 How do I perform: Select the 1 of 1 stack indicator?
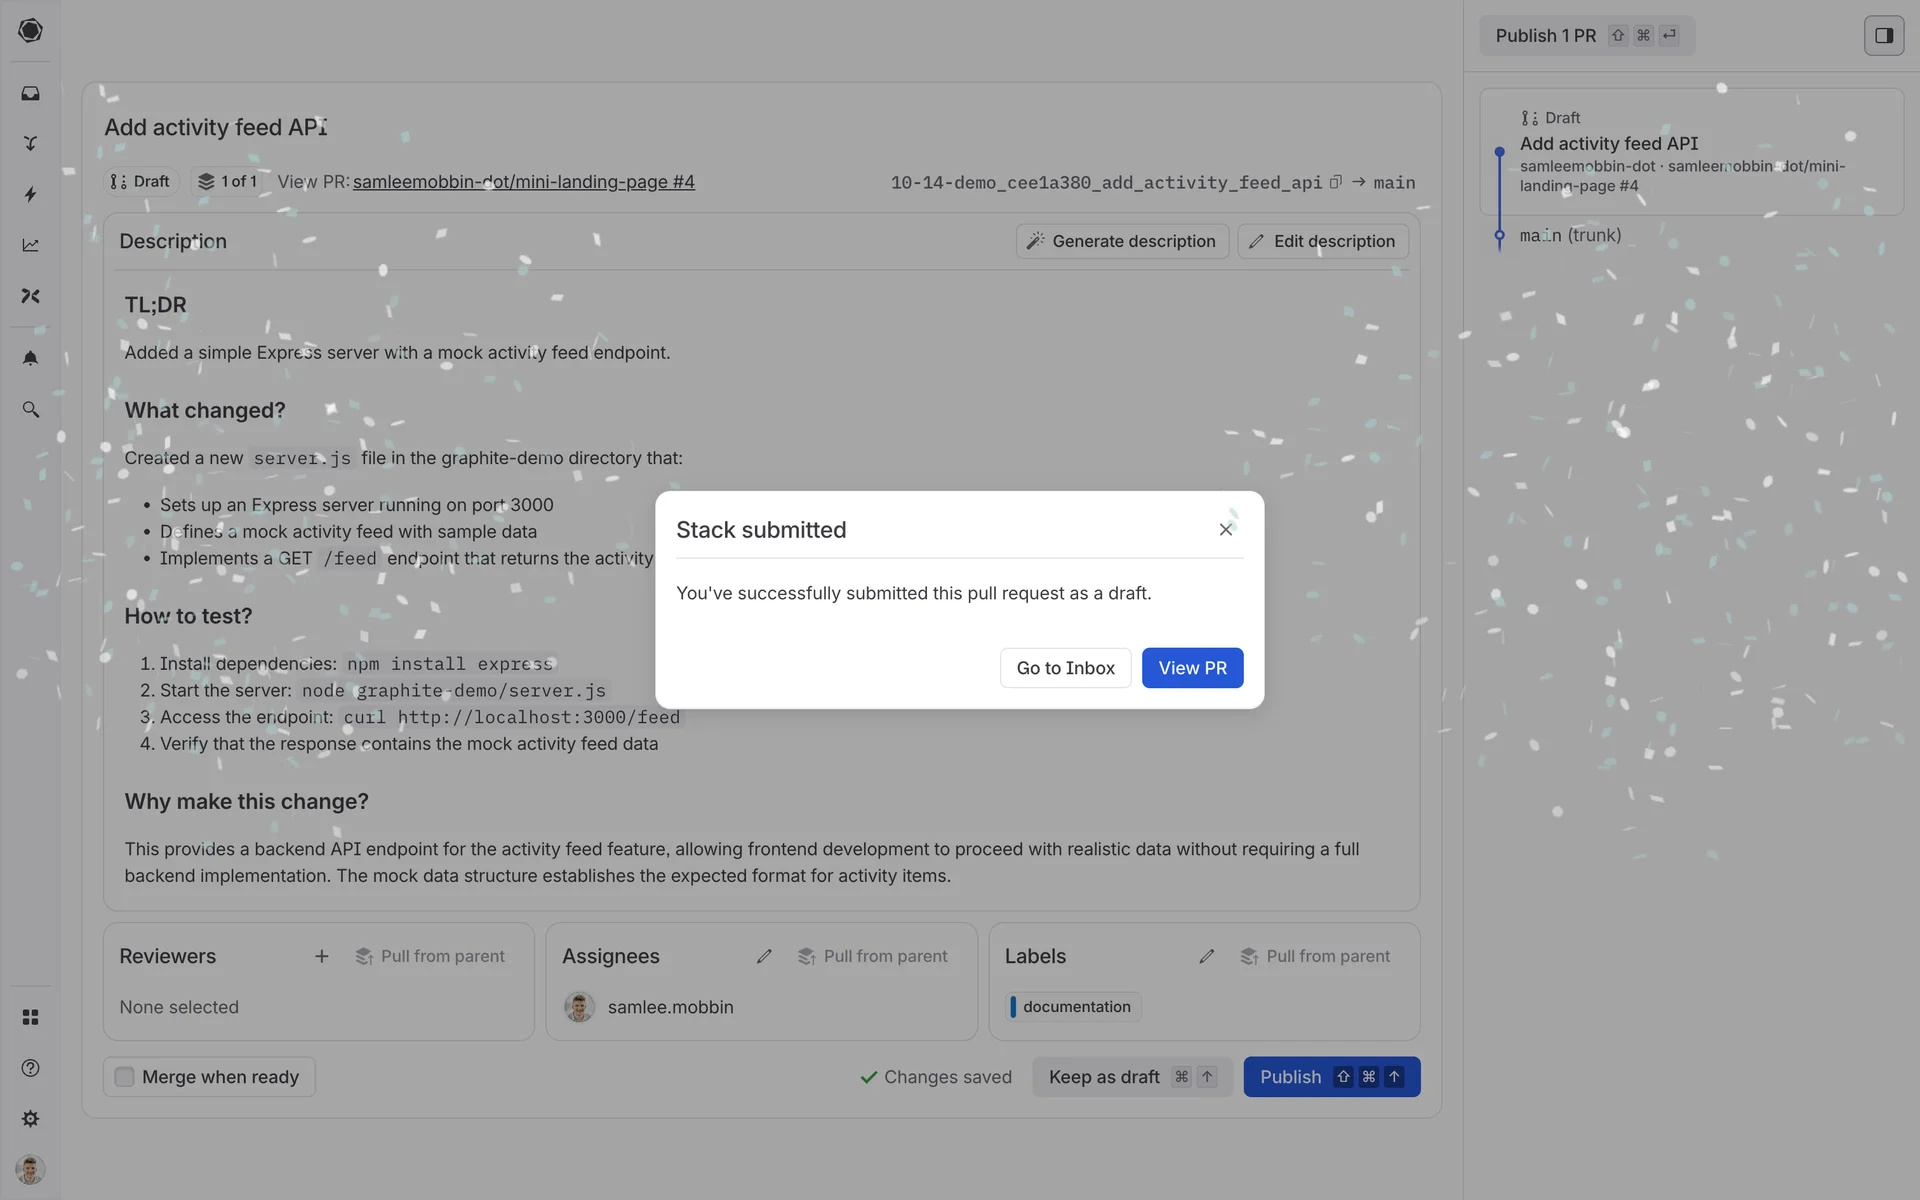228,182
